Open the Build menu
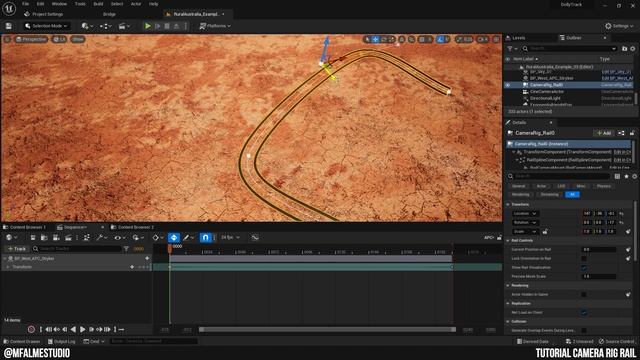 (98, 4)
